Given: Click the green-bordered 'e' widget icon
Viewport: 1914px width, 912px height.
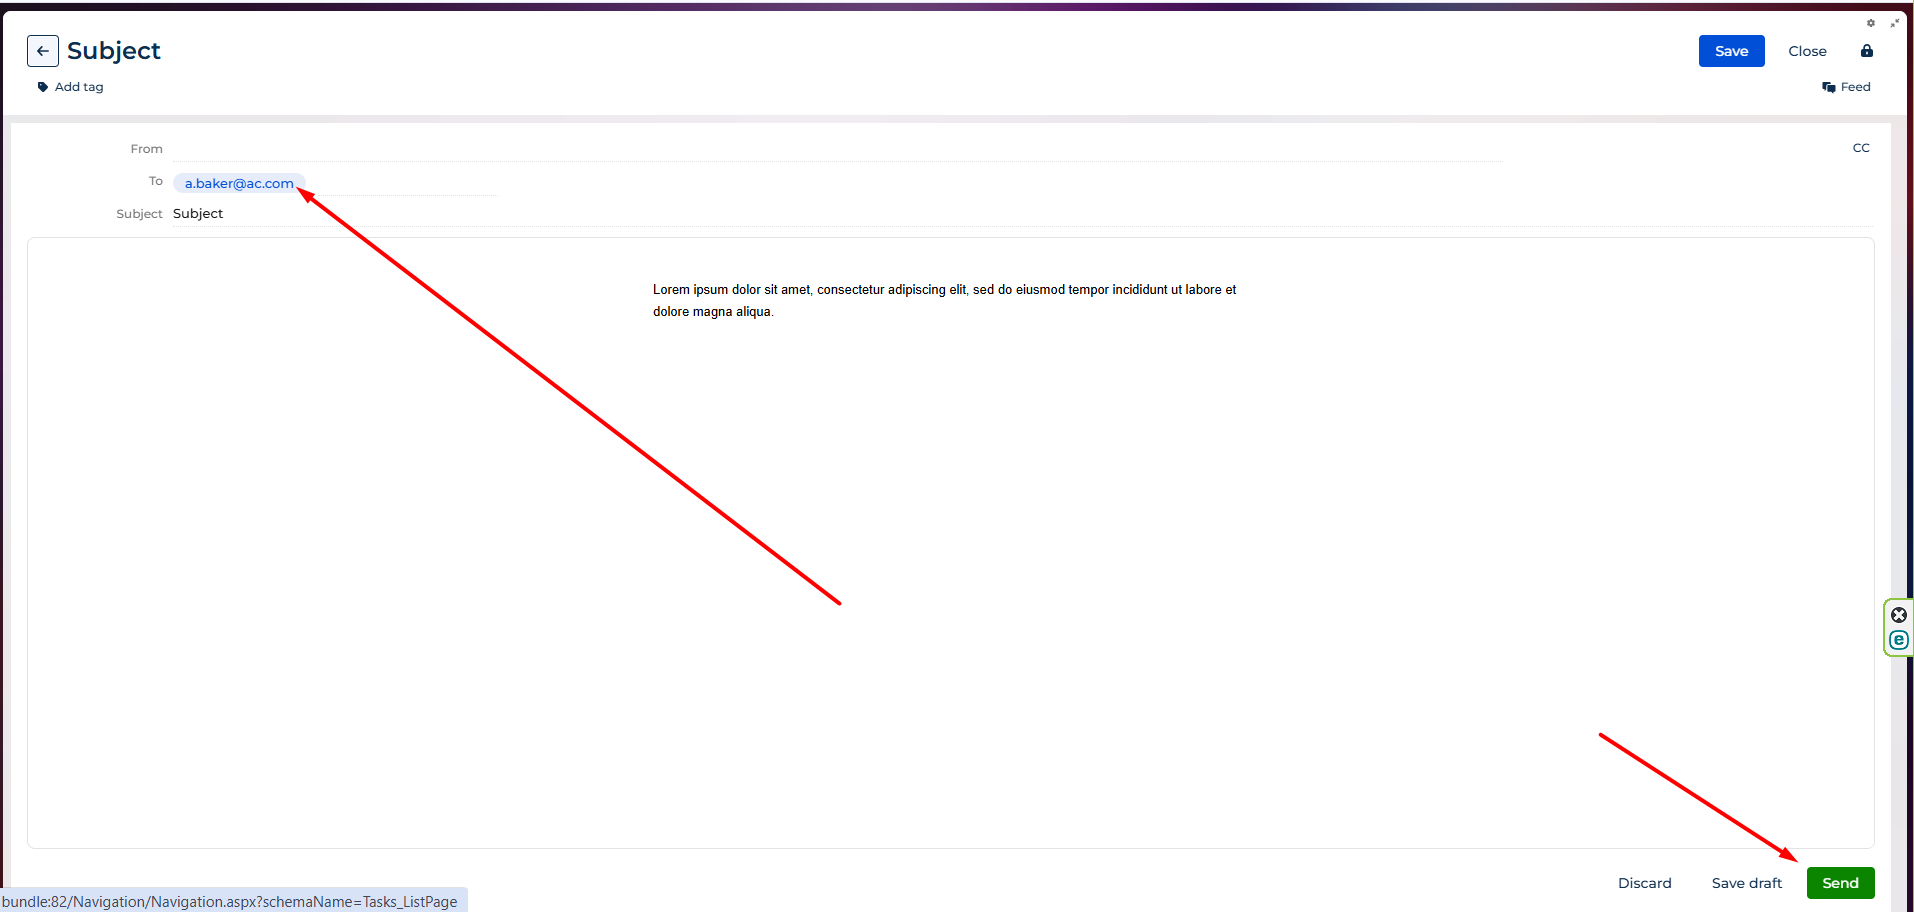Looking at the screenshot, I should click(x=1898, y=640).
